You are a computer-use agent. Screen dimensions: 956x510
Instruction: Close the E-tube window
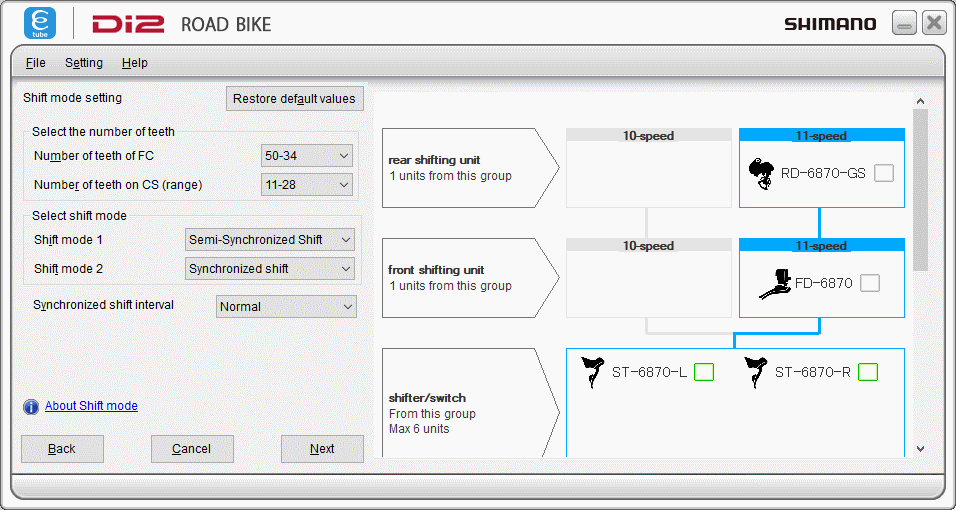point(934,23)
